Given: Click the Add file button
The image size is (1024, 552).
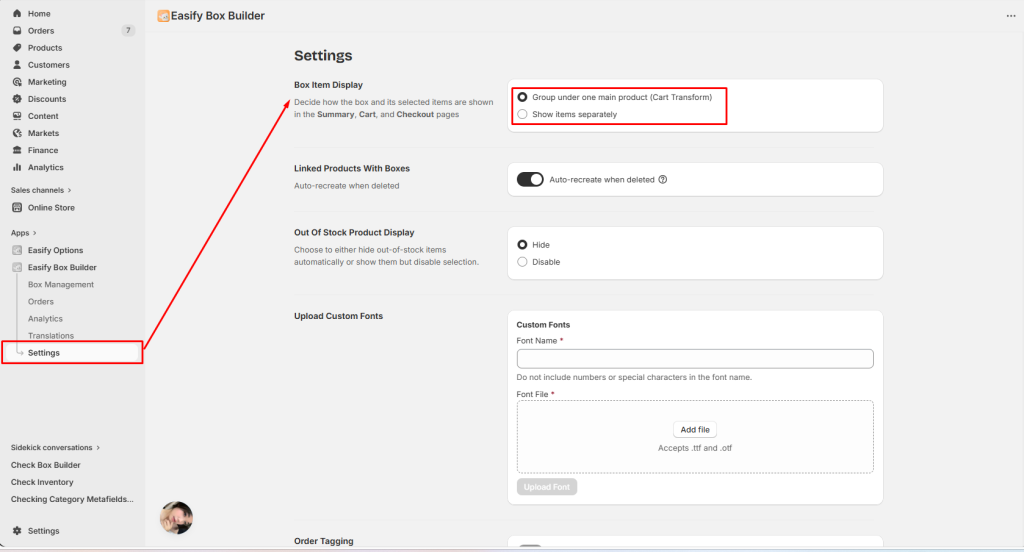Looking at the screenshot, I should (x=695, y=430).
